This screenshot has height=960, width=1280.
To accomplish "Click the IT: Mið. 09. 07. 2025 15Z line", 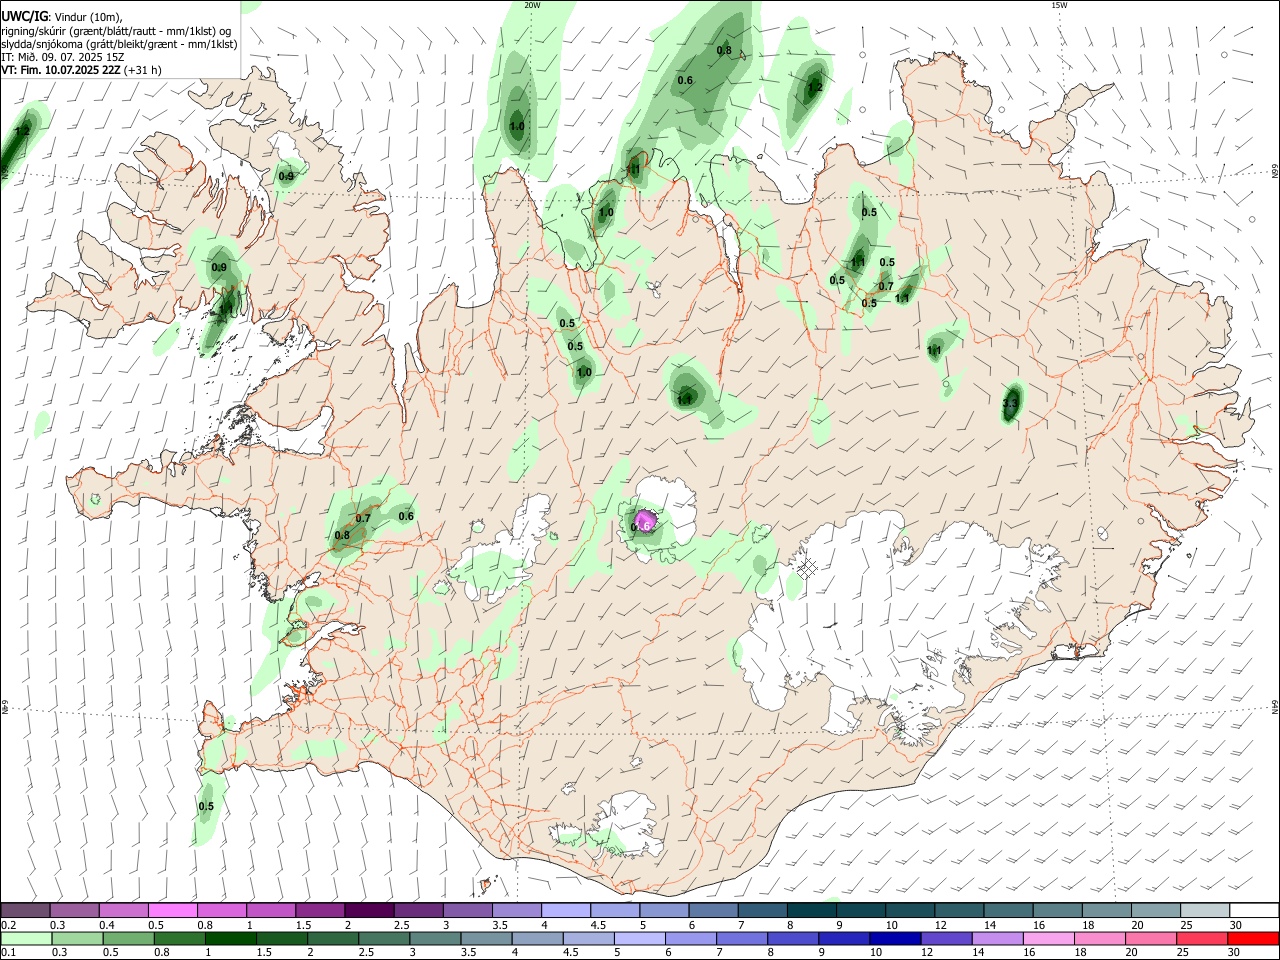I will point(63,57).
